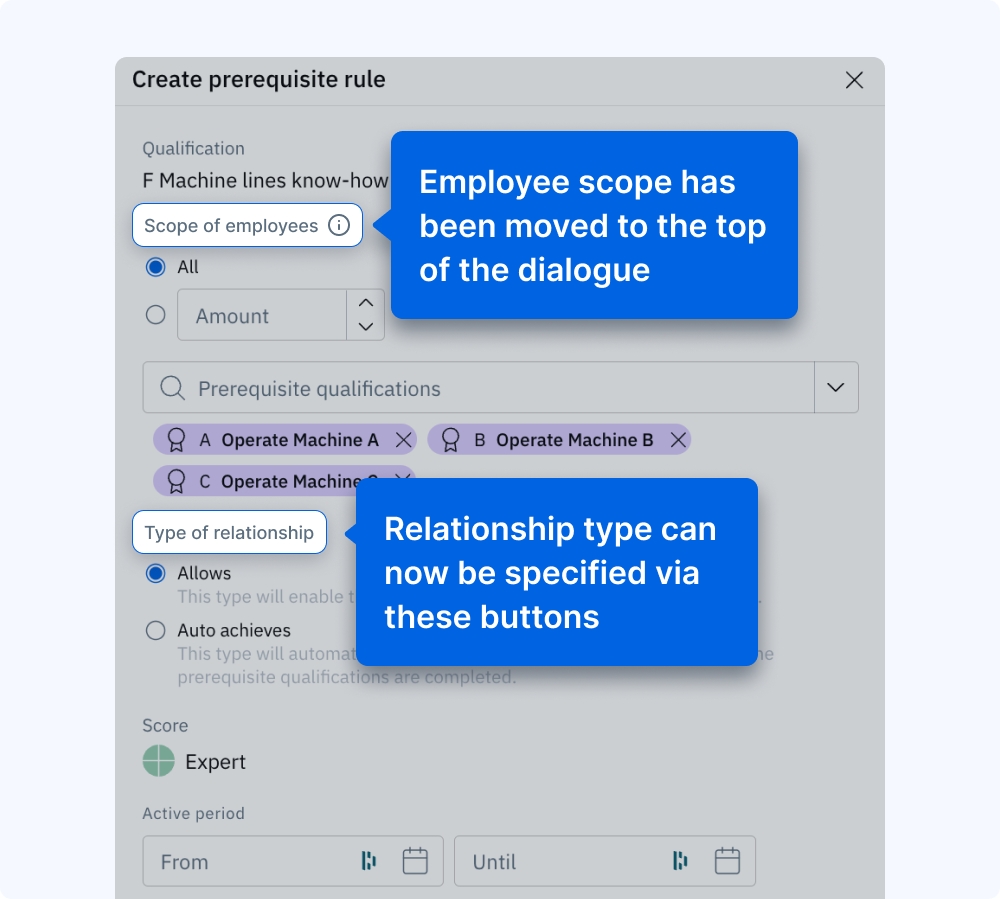Click the info icon beside Scope of employees
Viewport: 1000px width, 899px height.
(339, 226)
